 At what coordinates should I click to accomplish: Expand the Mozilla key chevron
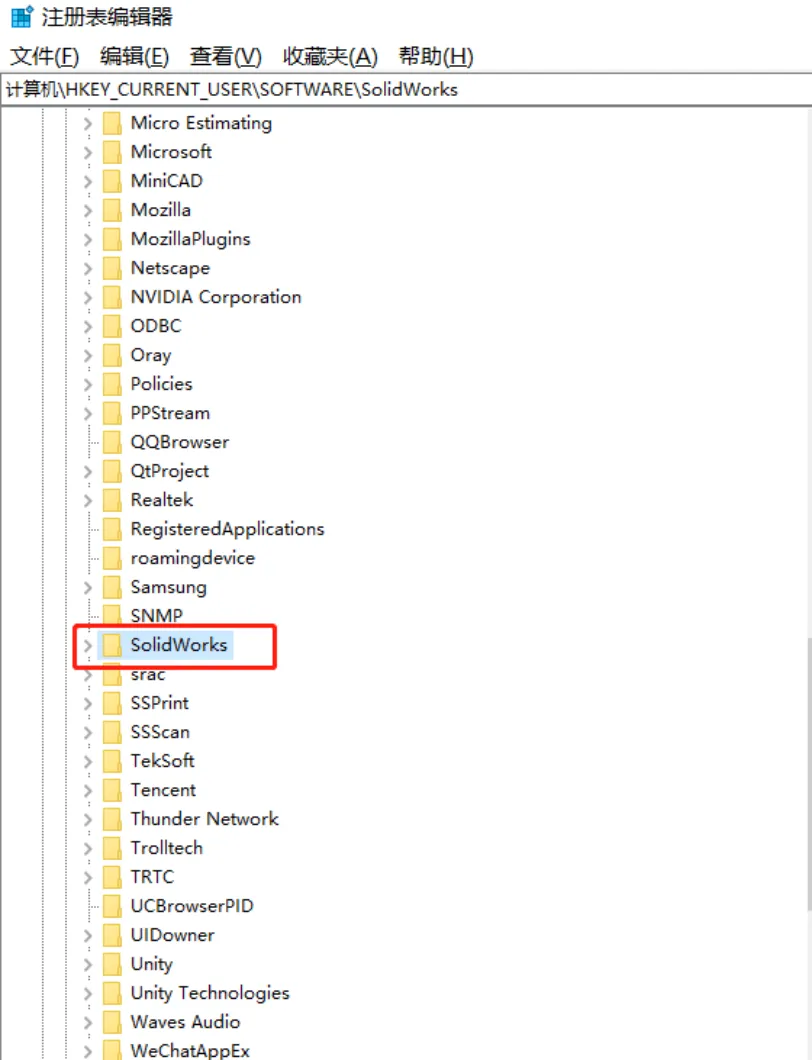pyautogui.click(x=88, y=211)
